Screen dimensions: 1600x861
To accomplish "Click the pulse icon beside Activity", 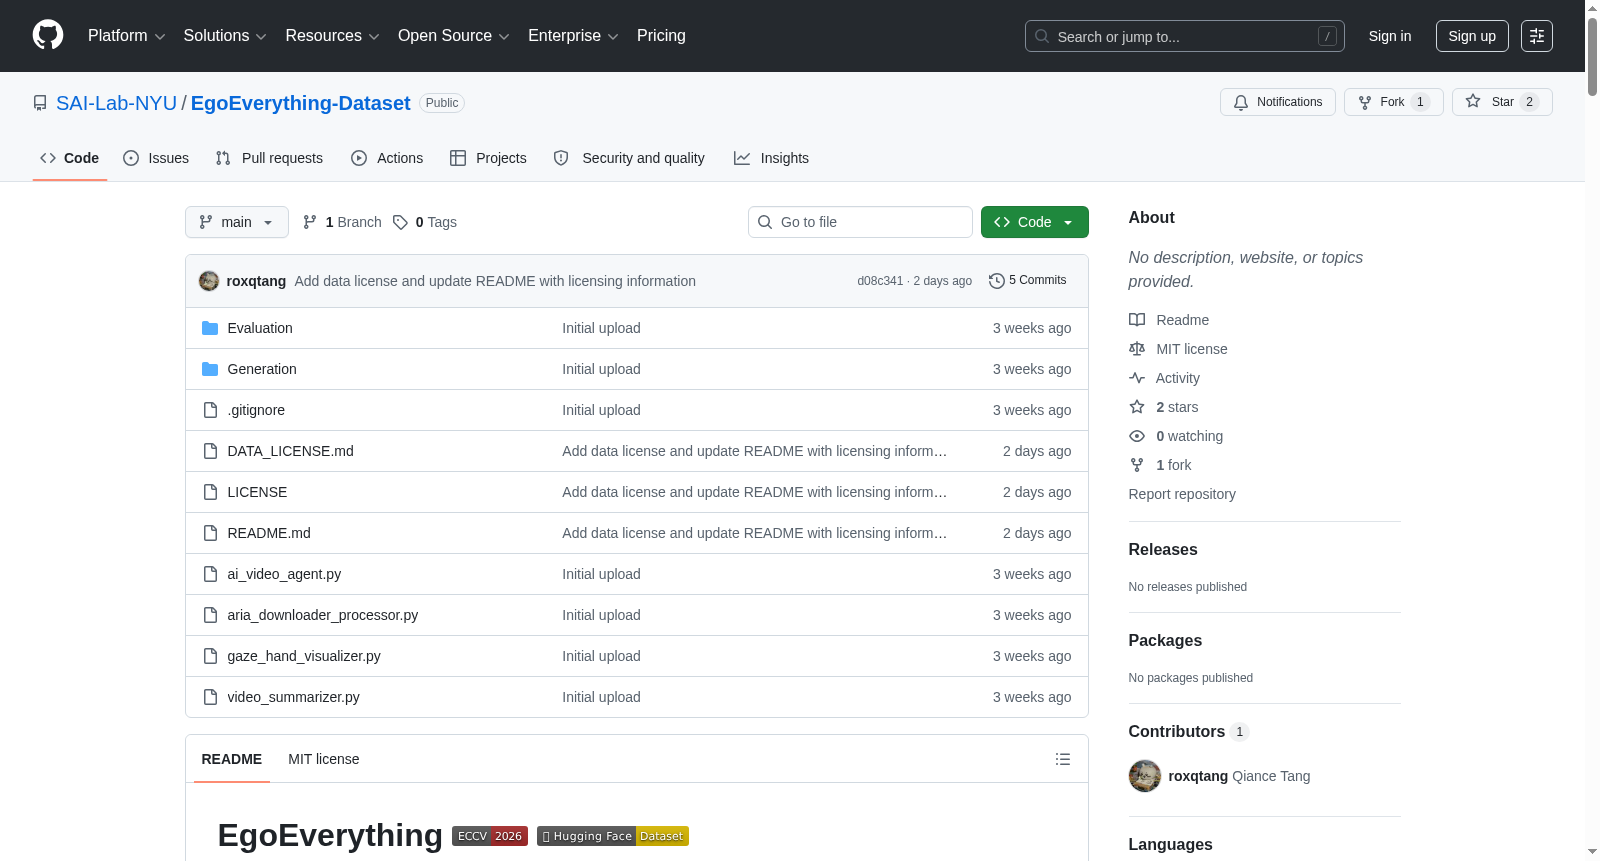I will coord(1137,378).
